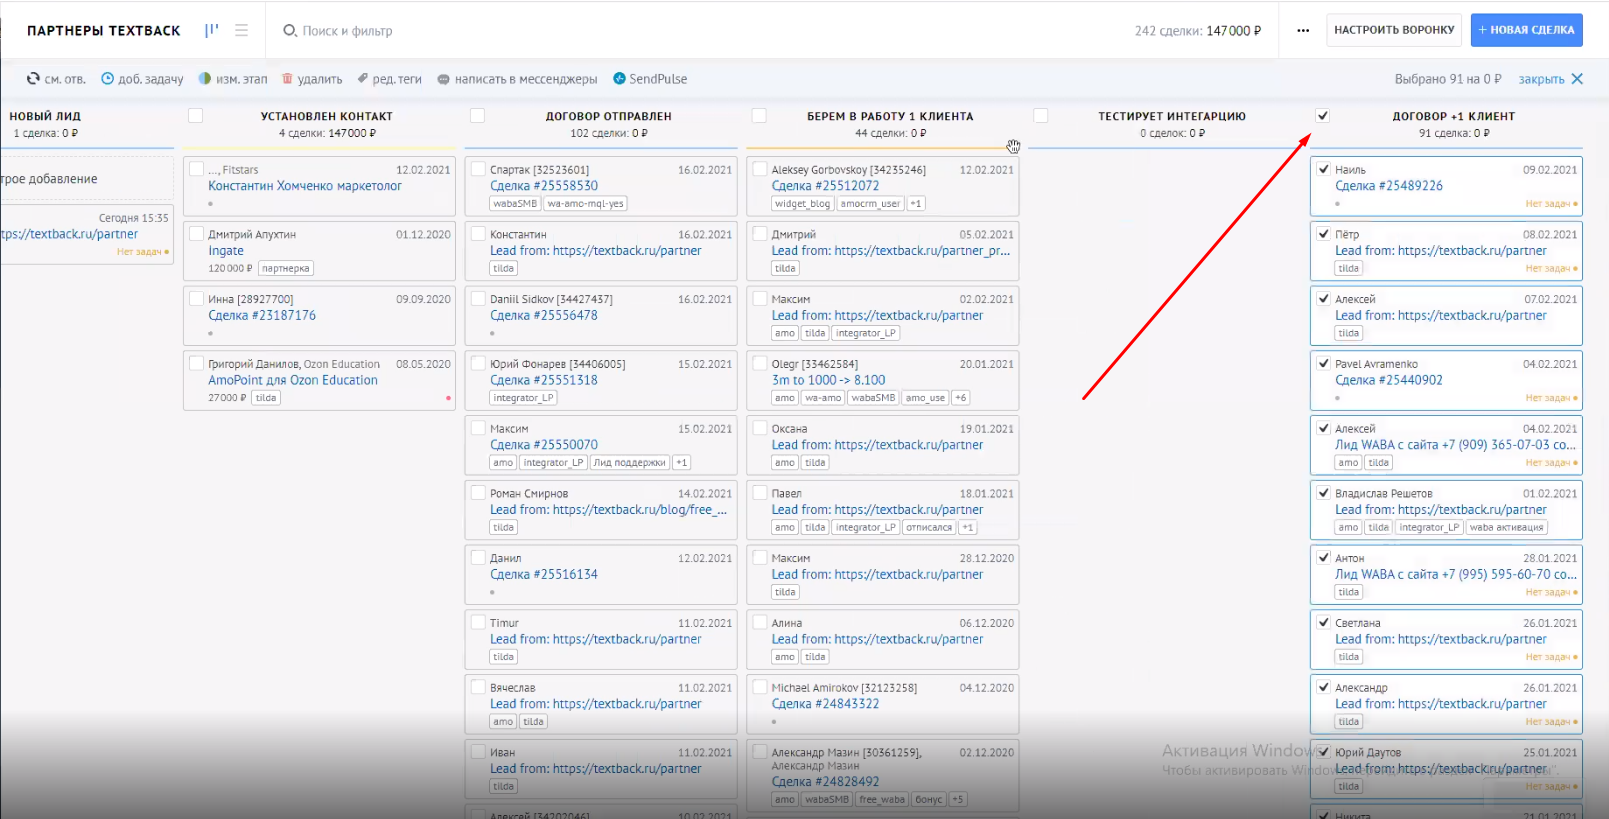Click 'закрыть' link in selection bar

[x=1541, y=79]
